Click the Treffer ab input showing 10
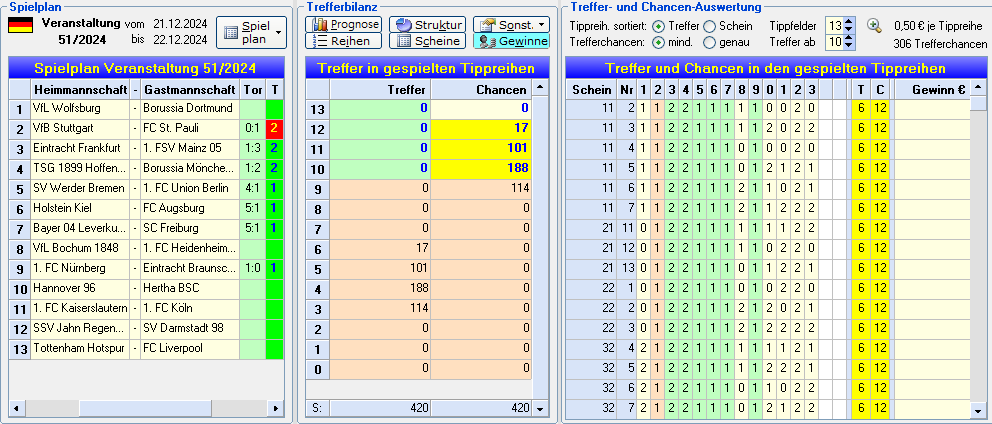This screenshot has width=992, height=424. coord(835,43)
